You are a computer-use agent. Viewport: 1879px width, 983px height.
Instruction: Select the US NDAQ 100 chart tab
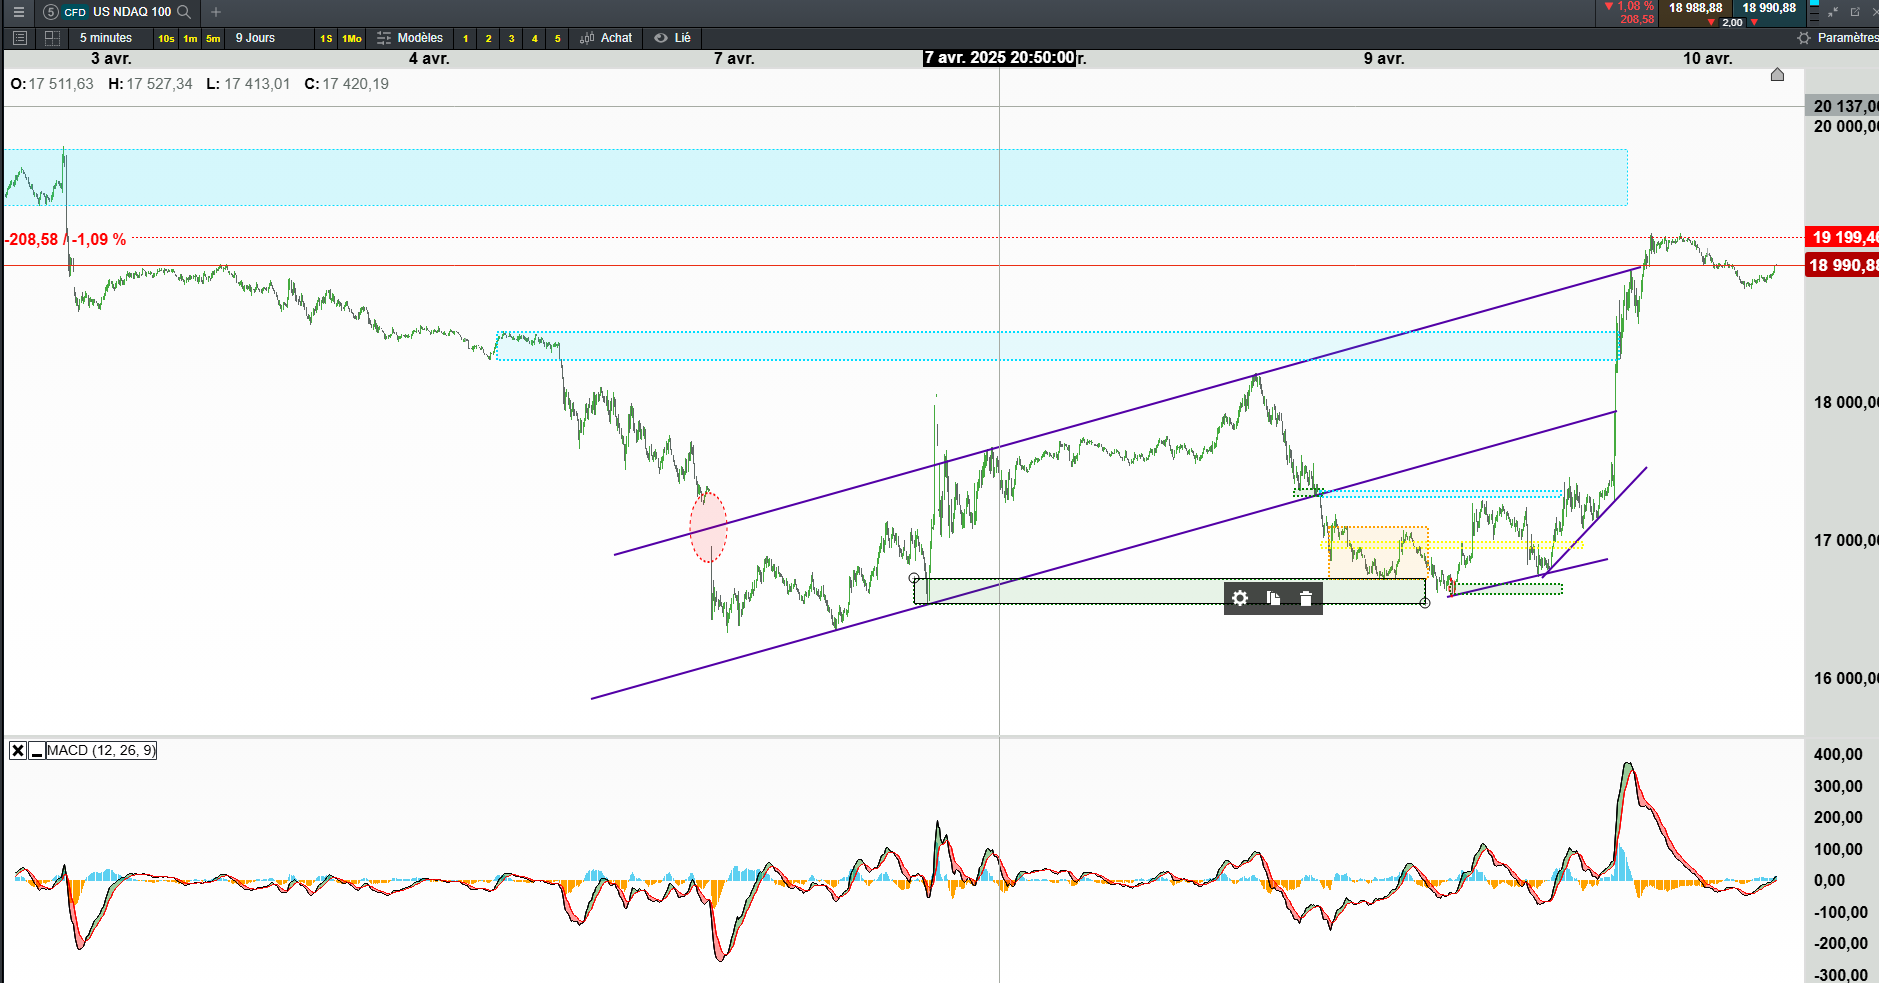click(x=117, y=12)
